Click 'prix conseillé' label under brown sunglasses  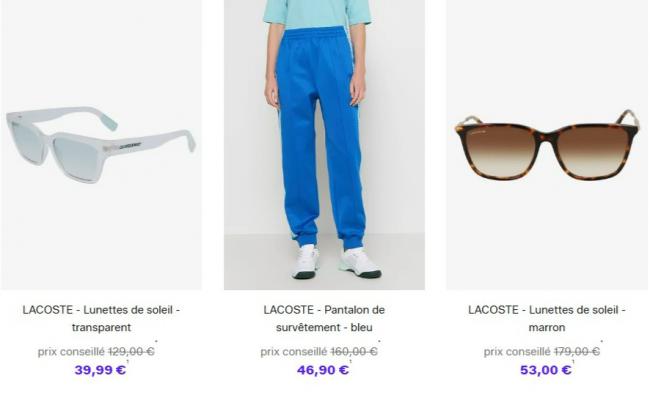[x=517, y=352]
